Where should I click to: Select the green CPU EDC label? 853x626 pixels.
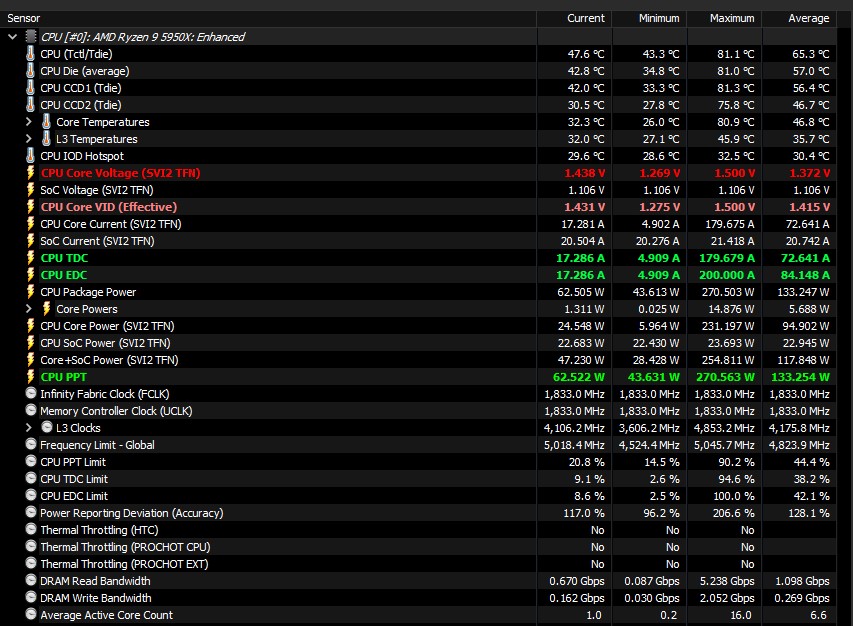(x=64, y=275)
